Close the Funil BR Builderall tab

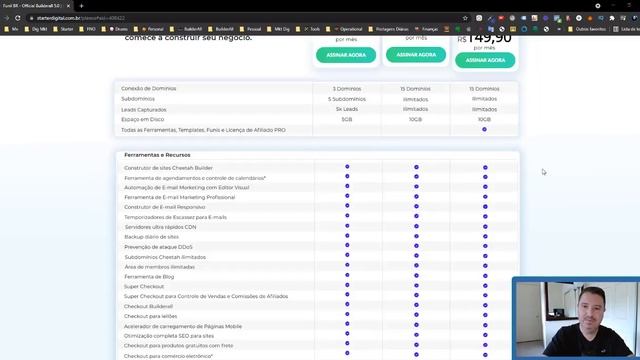[x=68, y=6]
